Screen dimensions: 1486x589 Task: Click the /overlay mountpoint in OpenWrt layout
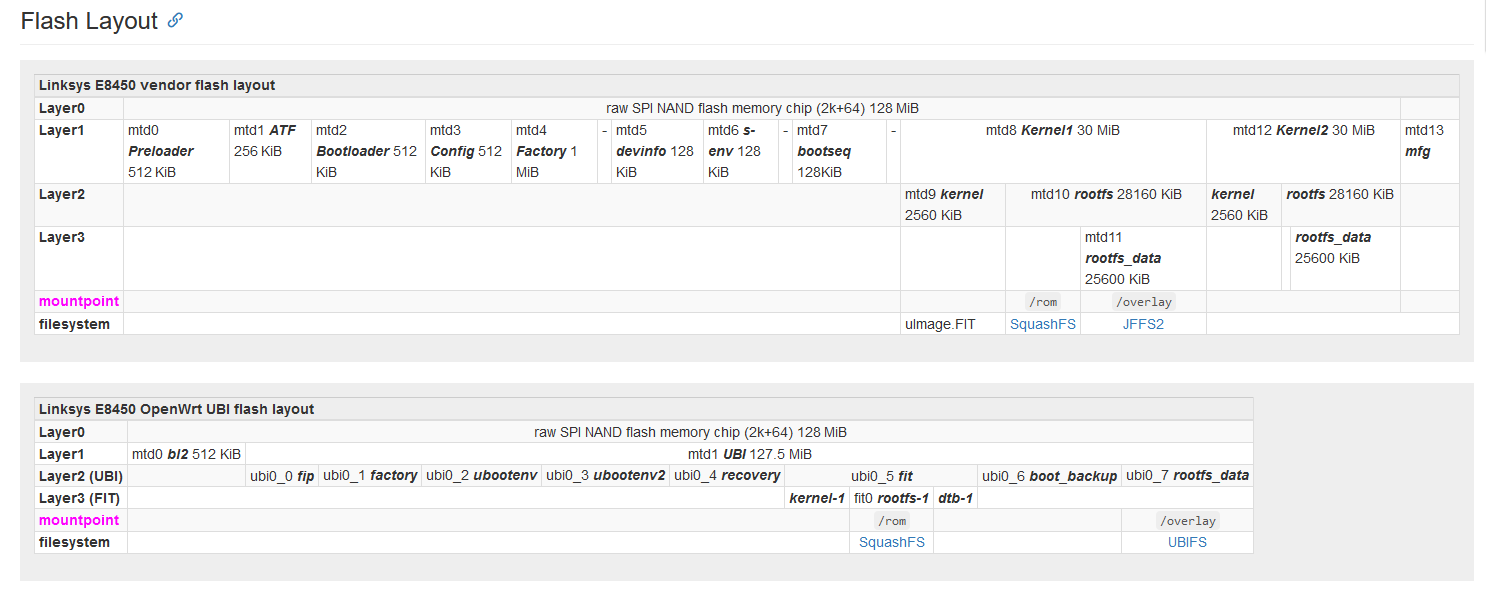click(x=1187, y=520)
